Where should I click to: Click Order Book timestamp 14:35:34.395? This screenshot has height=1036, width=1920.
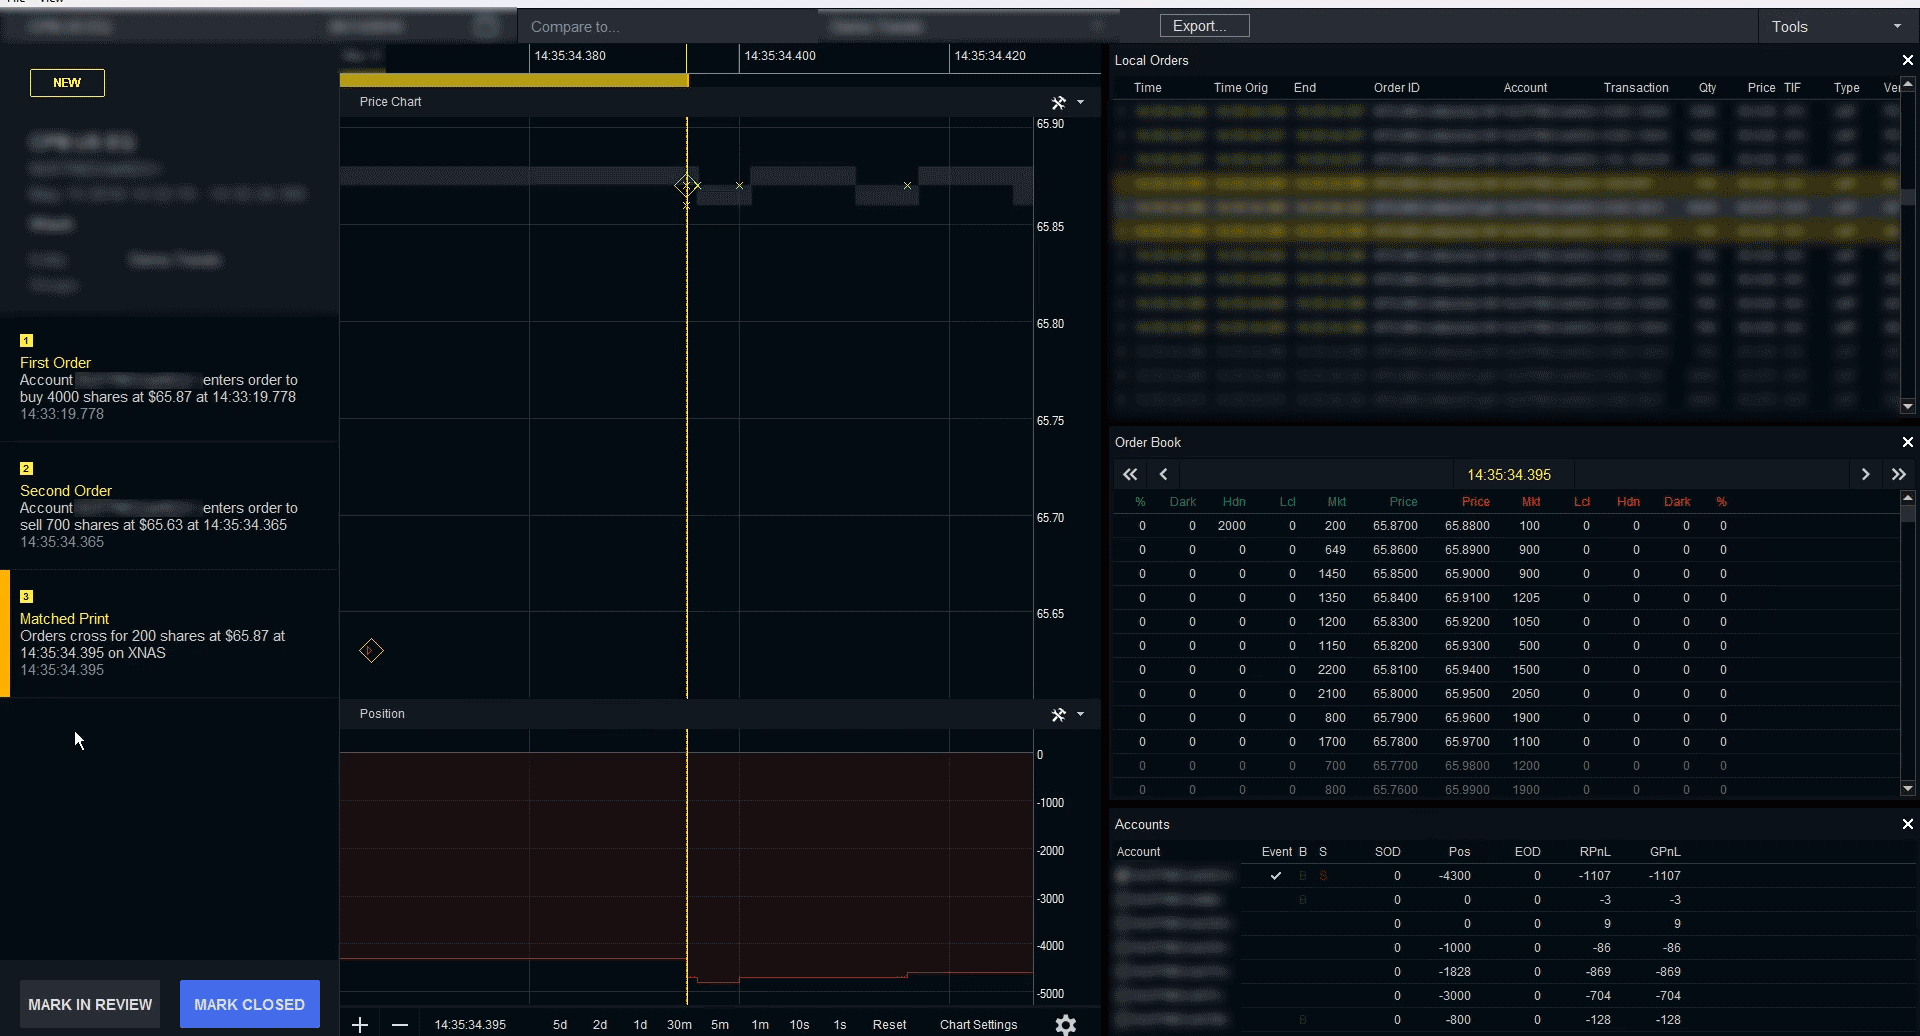(x=1508, y=474)
